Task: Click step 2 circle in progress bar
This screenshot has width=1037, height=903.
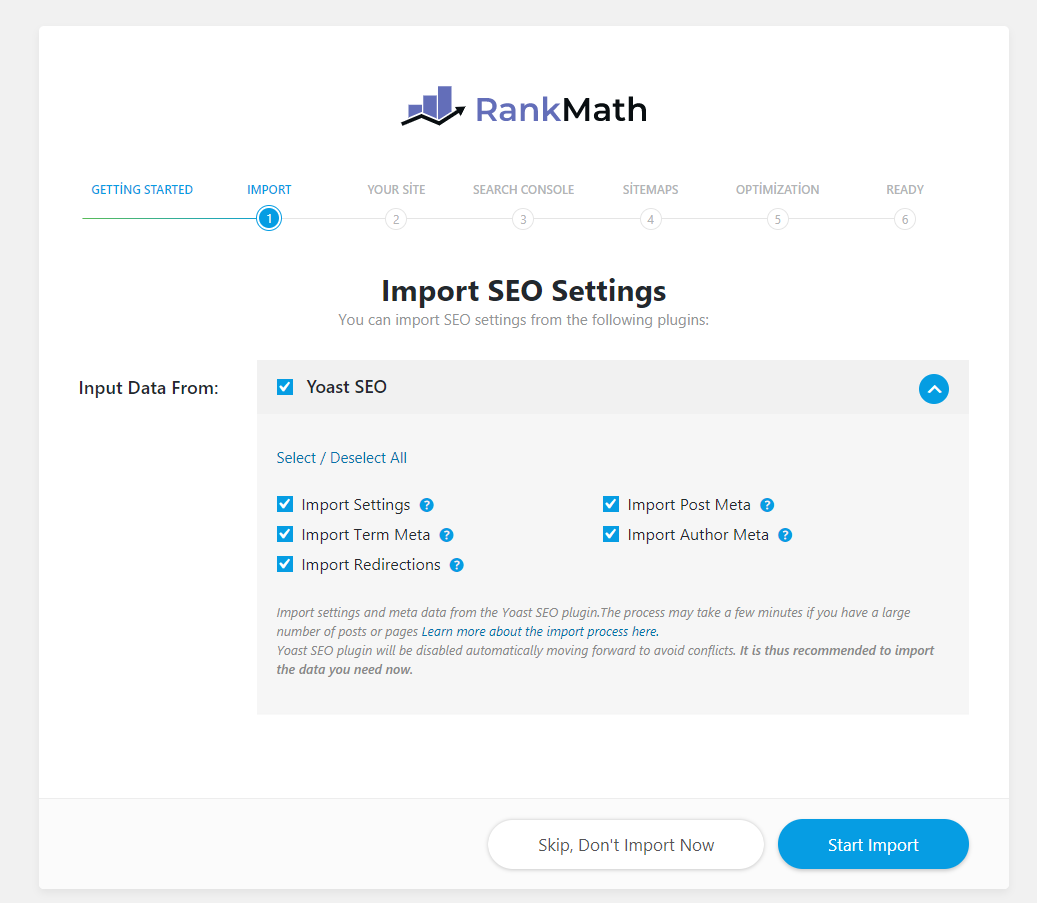Action: (x=396, y=219)
